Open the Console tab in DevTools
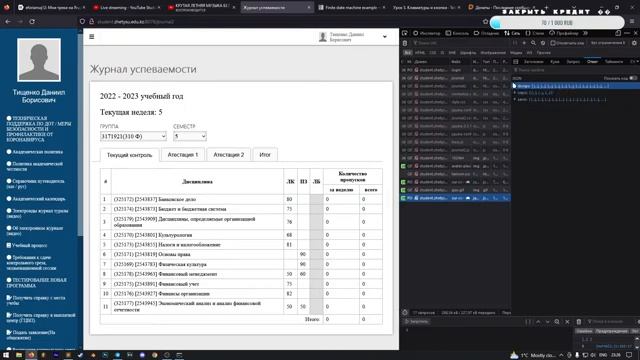 tap(457, 33)
